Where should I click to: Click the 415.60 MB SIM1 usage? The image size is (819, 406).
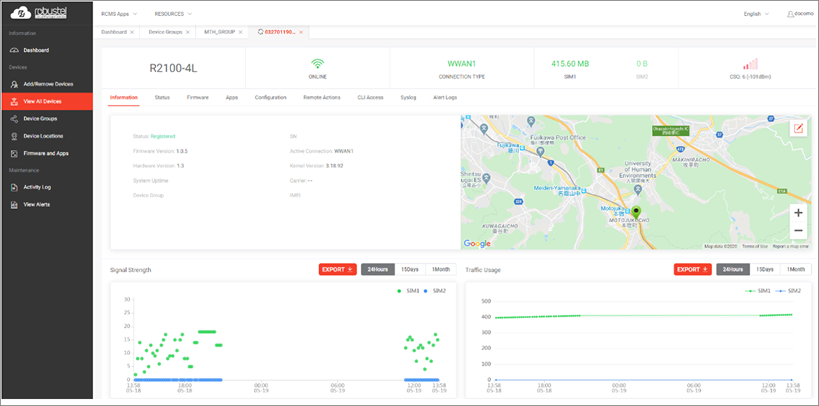point(570,64)
